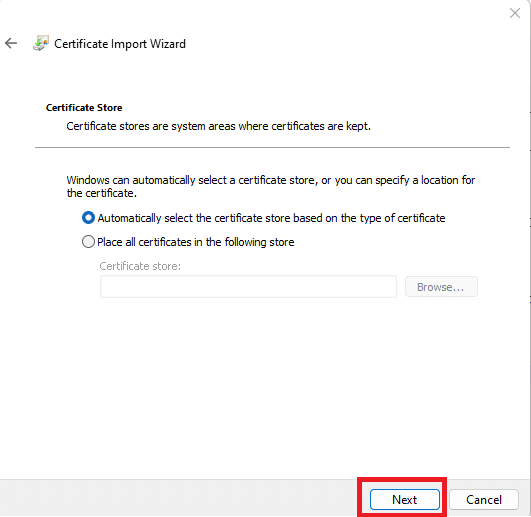Image resolution: width=531 pixels, height=517 pixels.
Task: Click the bold "Certificate Store" heading
Action: [84, 108]
